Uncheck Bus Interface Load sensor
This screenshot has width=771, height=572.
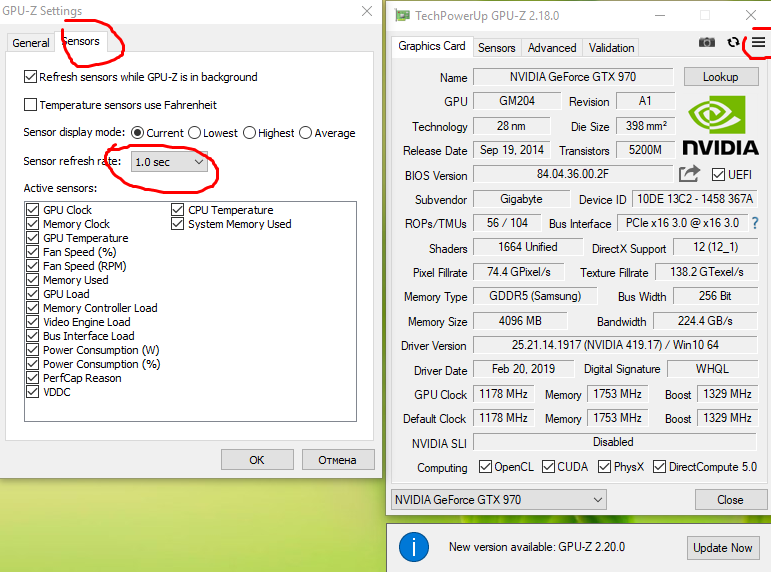[32, 336]
